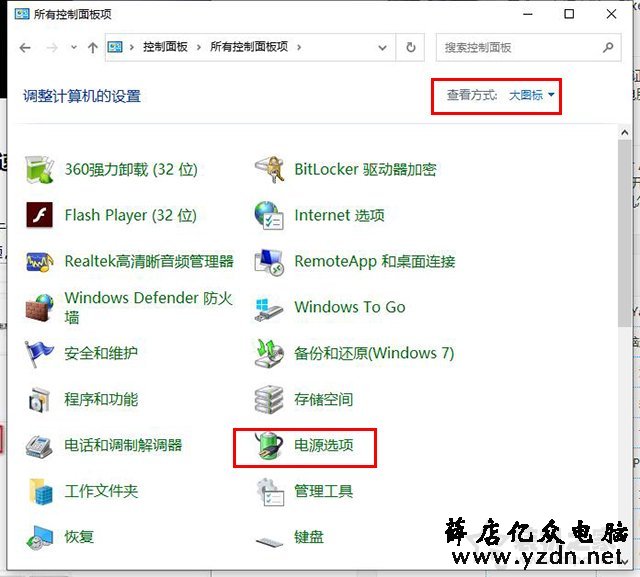Click the 程序和功能 icon
The height and width of the screenshot is (577, 640).
coord(39,399)
